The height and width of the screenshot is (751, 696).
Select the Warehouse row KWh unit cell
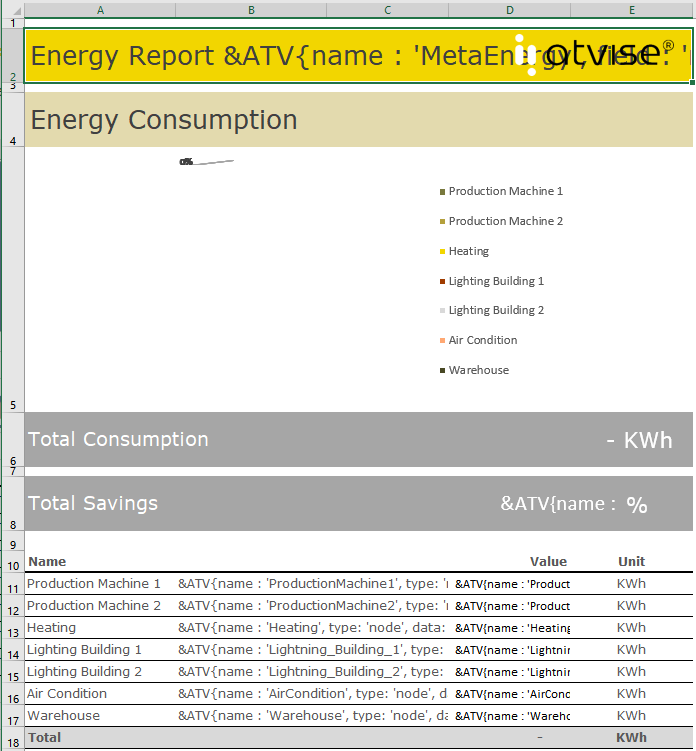(x=631, y=716)
